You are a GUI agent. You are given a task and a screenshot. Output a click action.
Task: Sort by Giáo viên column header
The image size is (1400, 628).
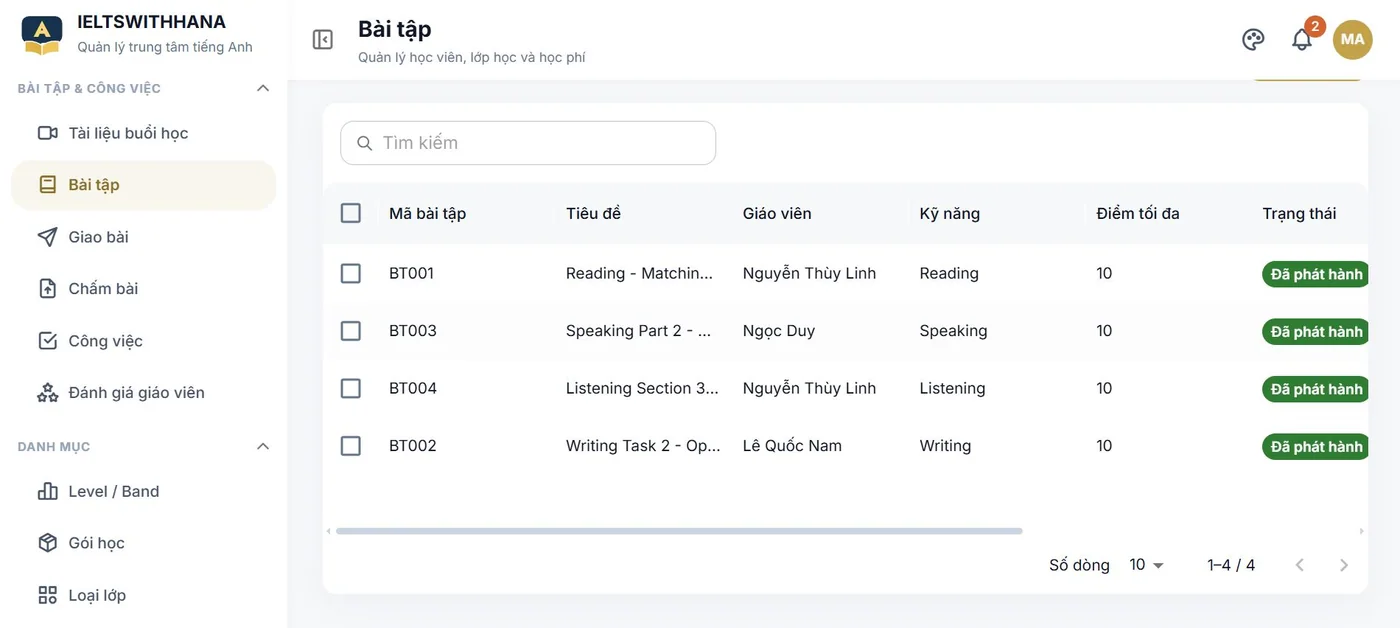(777, 213)
